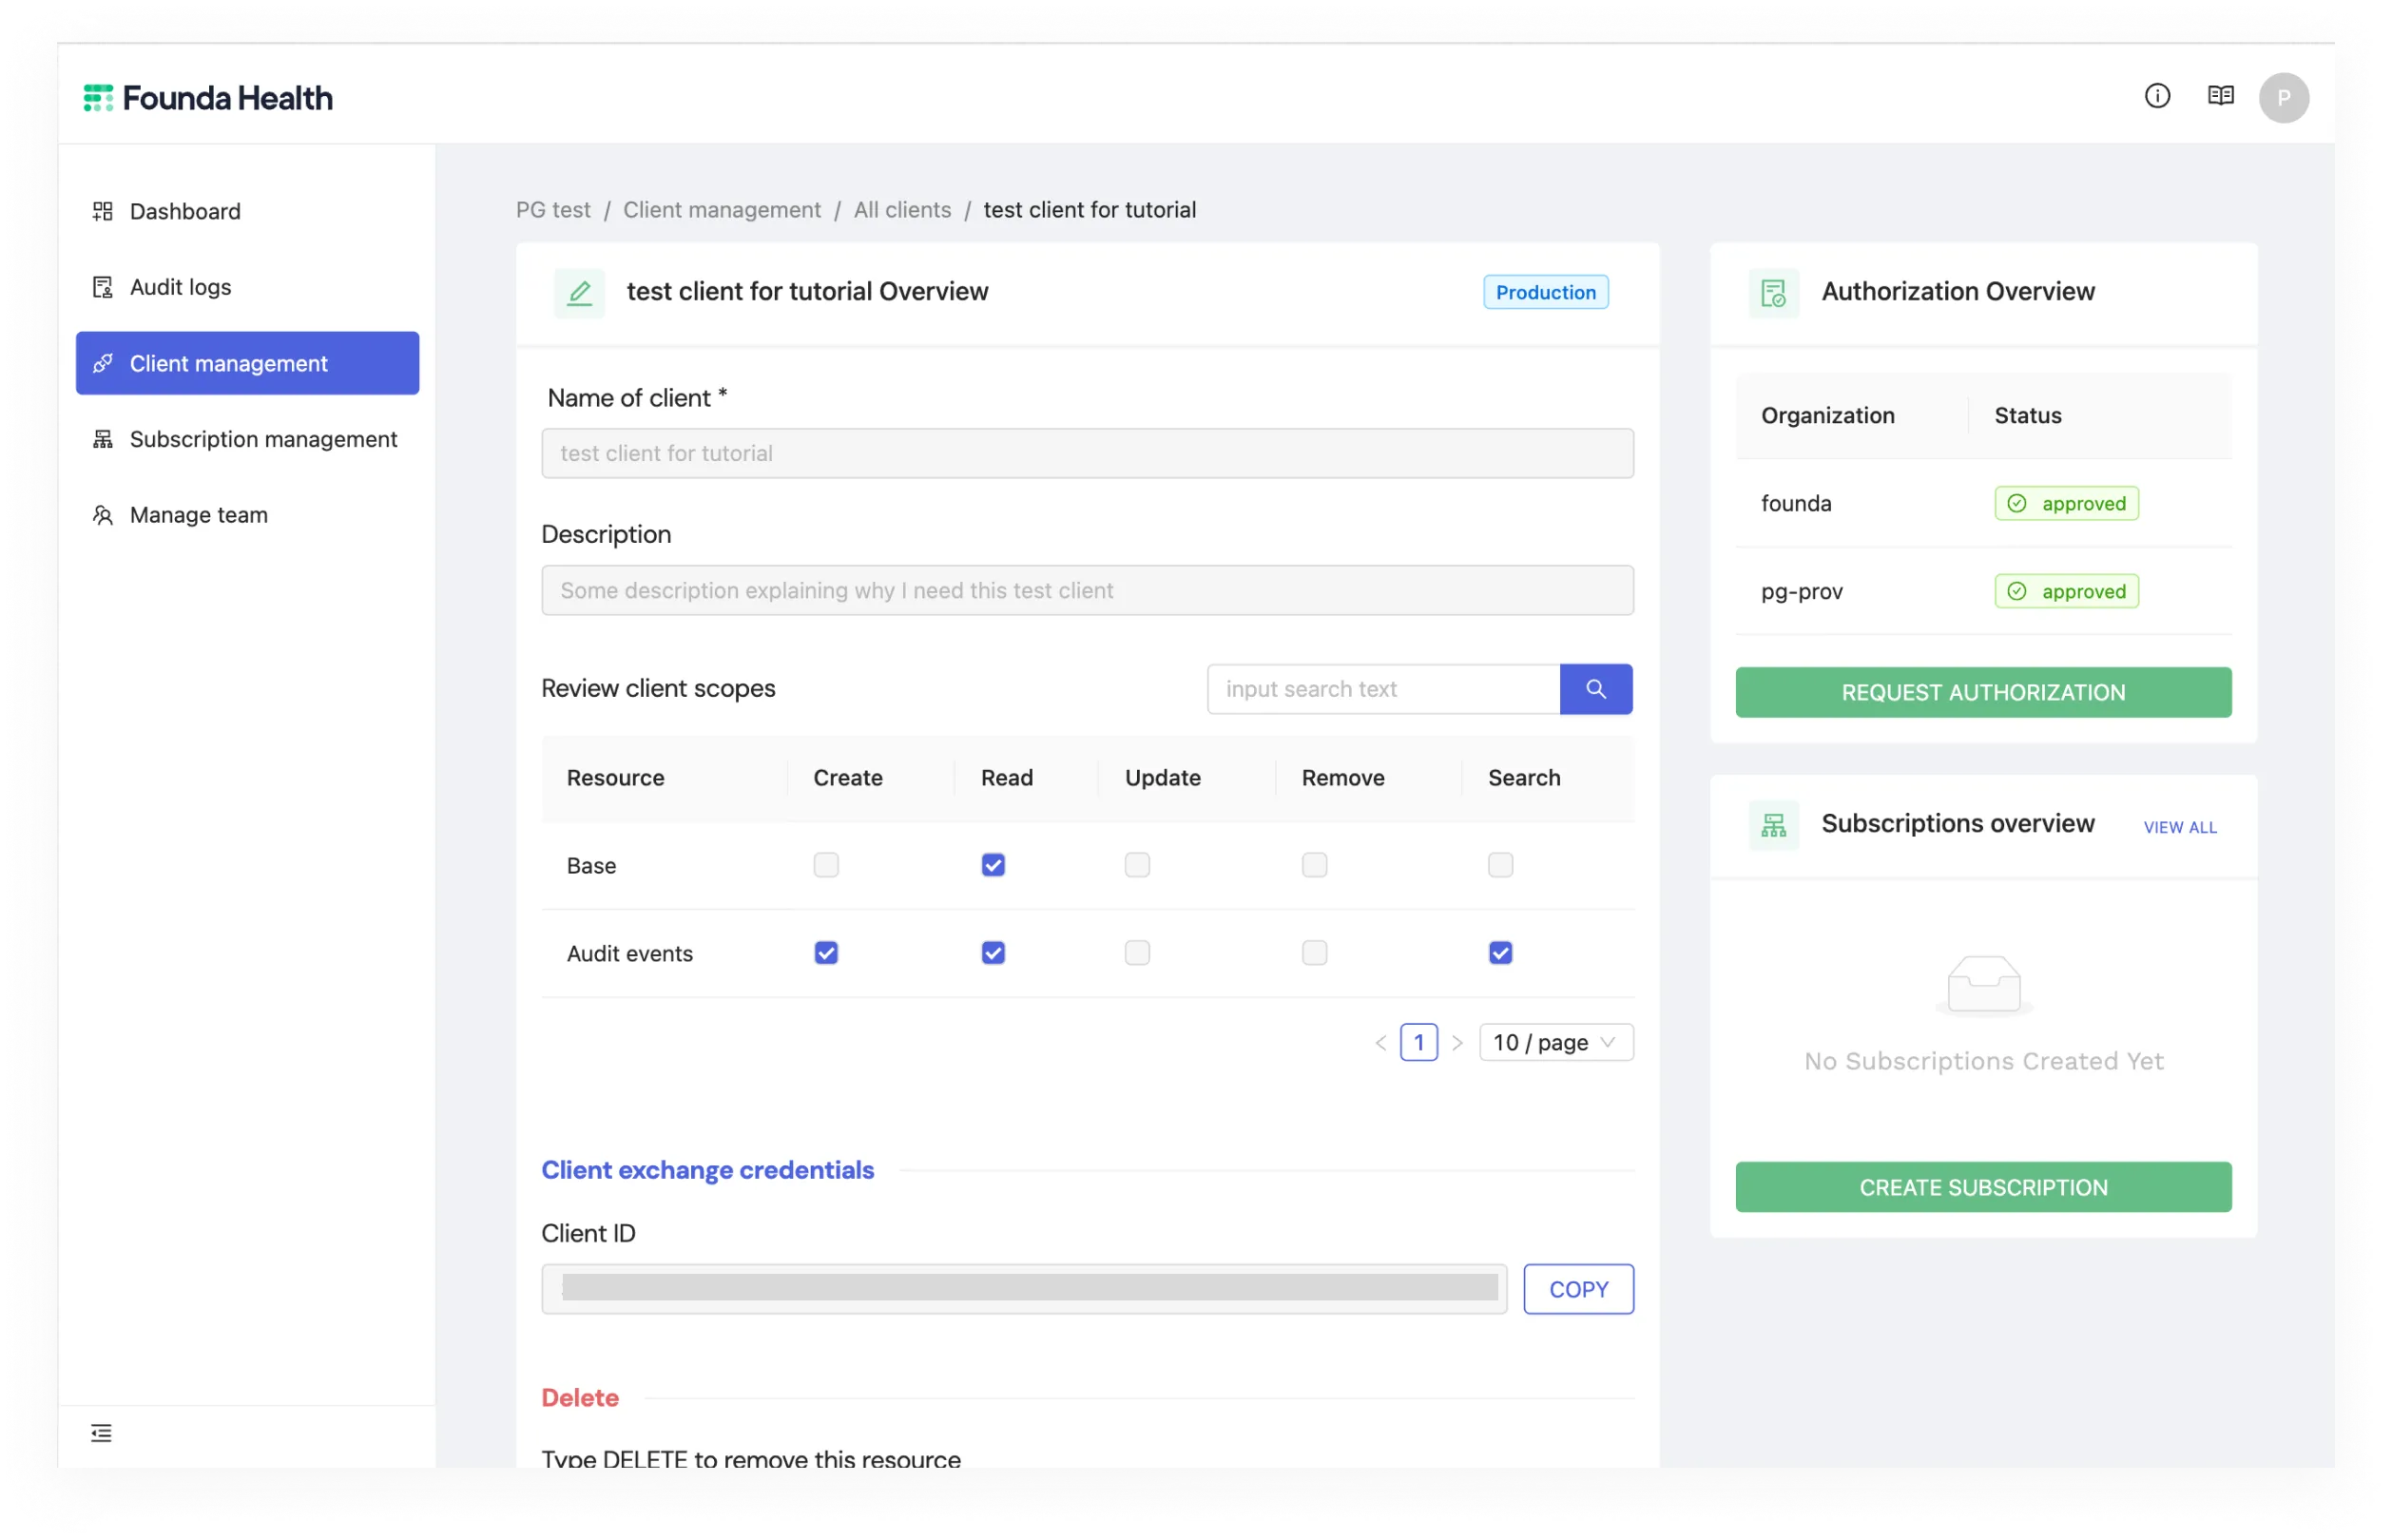The width and height of the screenshot is (2392, 1540).
Task: Click the Authorization Overview document icon
Action: coord(1773,292)
